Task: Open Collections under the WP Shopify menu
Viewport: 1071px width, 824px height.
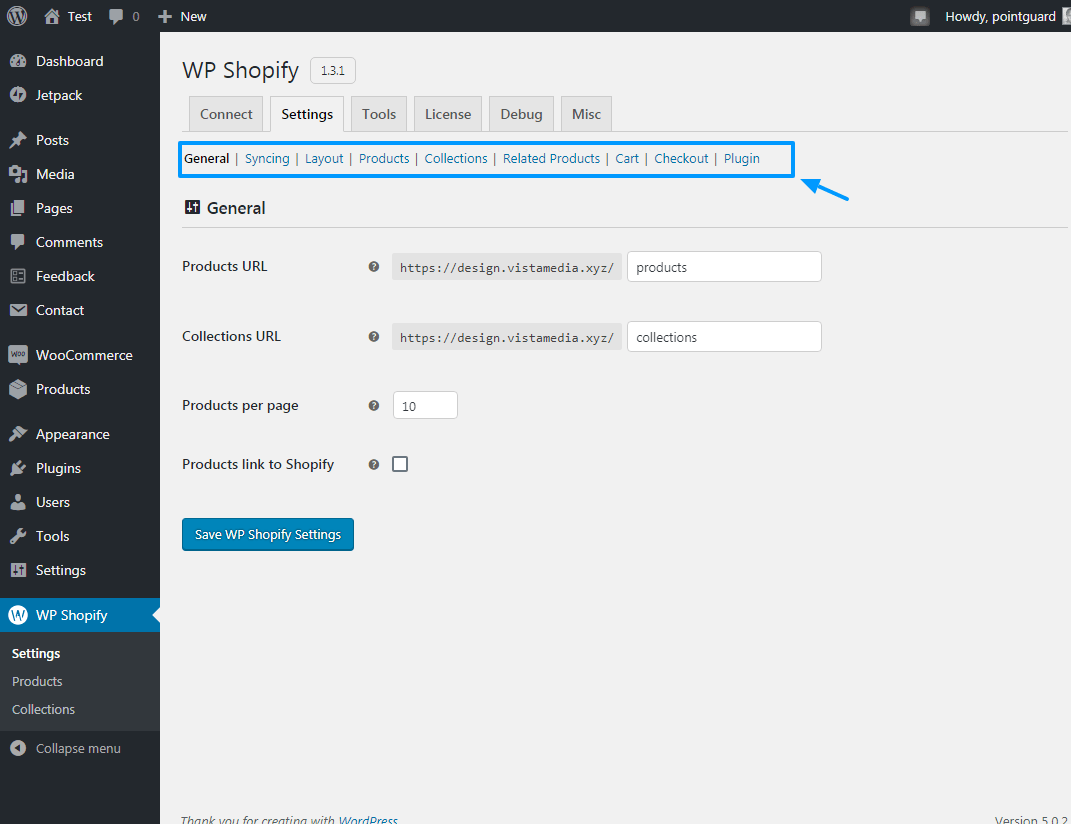Action: click(x=43, y=709)
